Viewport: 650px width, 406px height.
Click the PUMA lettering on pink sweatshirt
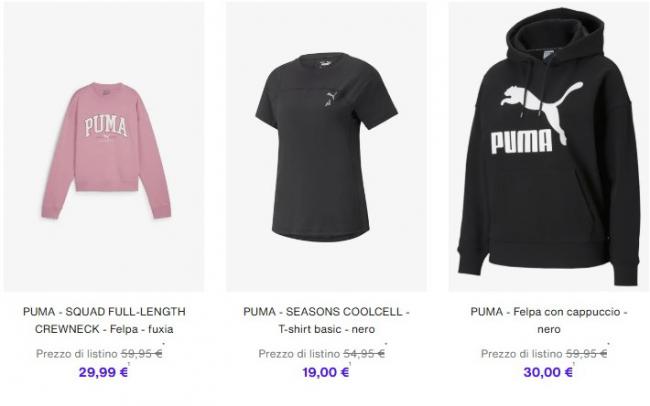click(106, 126)
